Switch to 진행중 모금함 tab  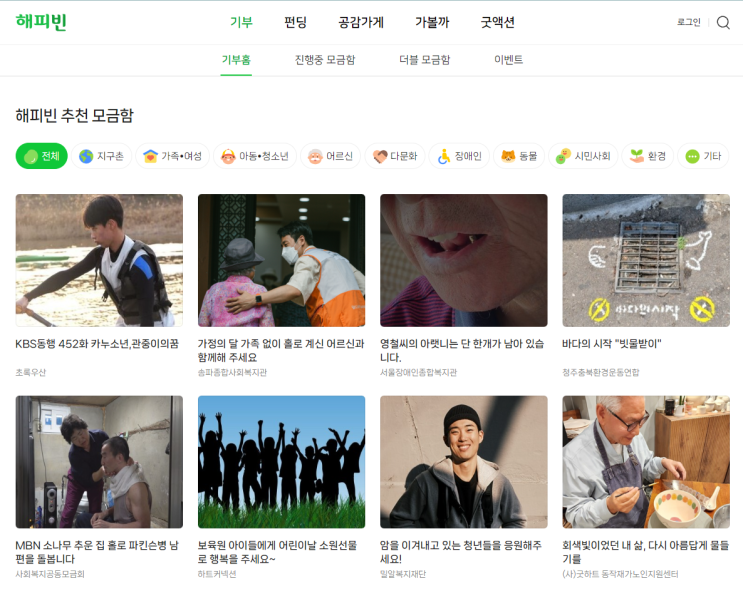[x=325, y=60]
